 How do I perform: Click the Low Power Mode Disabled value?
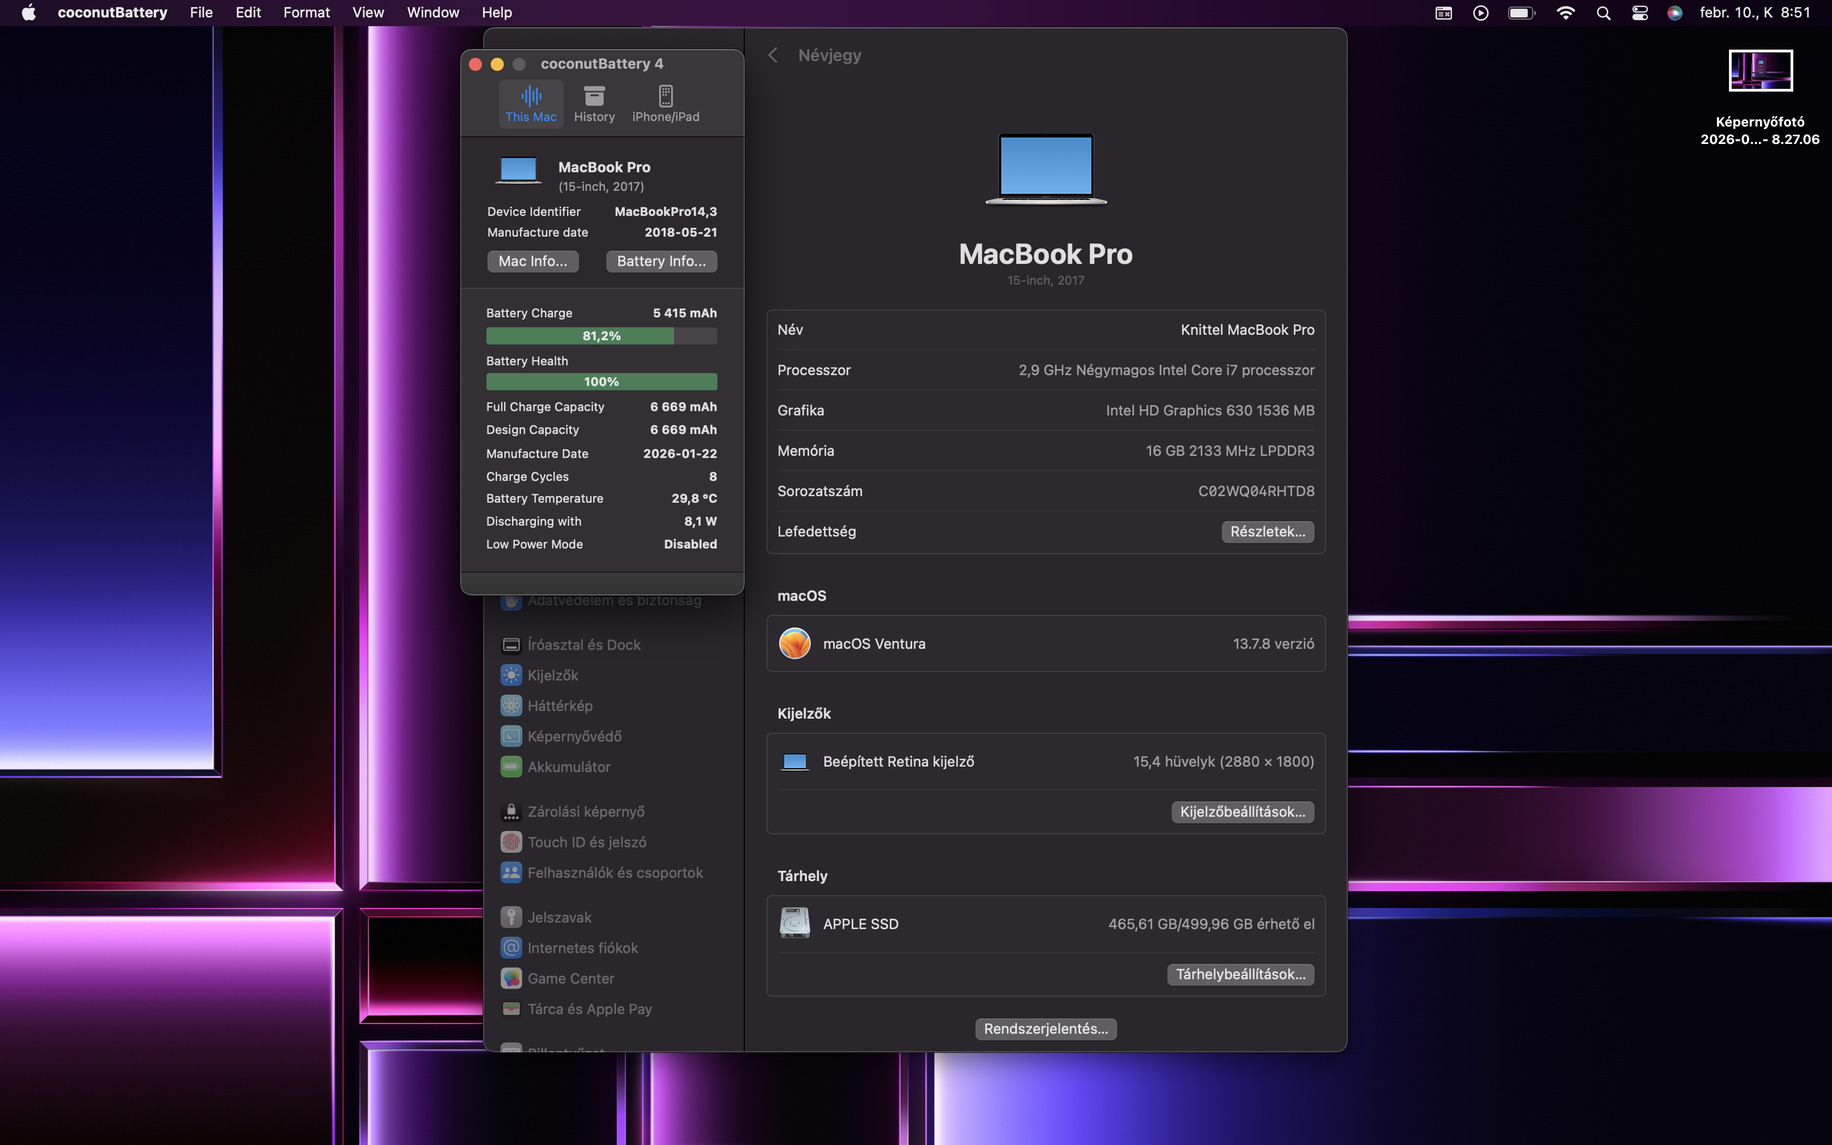click(690, 545)
